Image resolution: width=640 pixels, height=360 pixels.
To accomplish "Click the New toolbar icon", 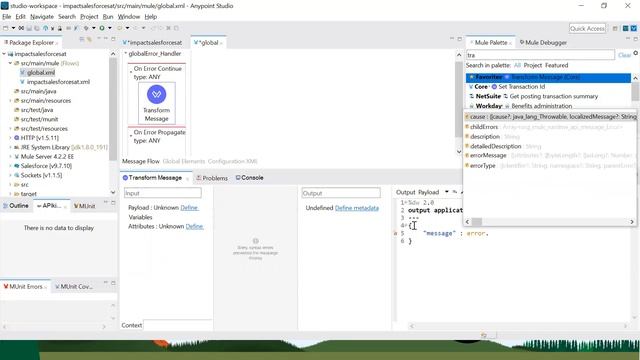I will click(x=6, y=28).
